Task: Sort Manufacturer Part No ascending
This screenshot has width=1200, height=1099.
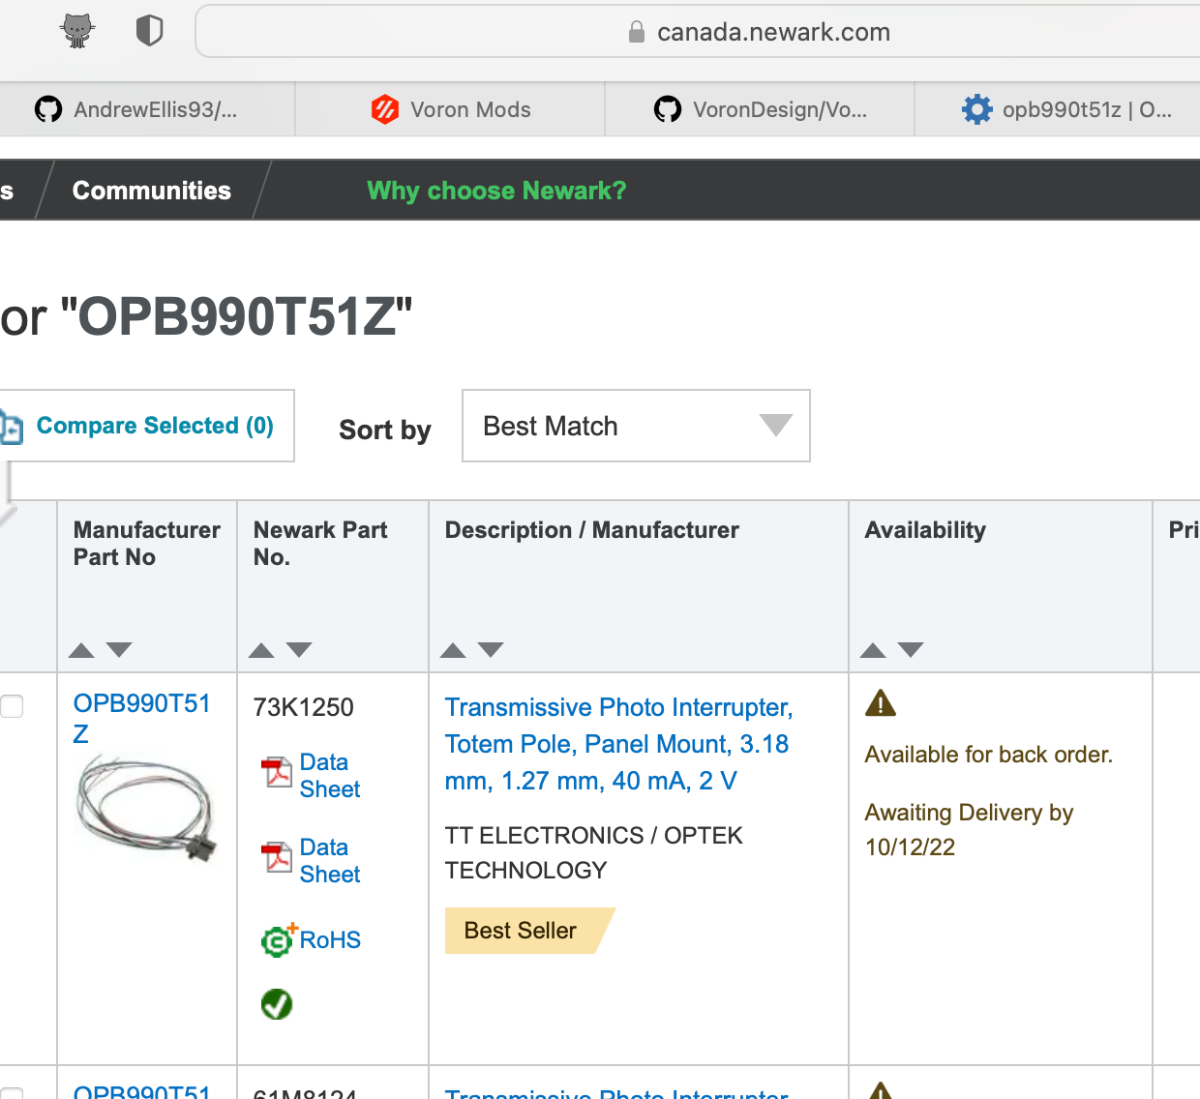Action: [x=82, y=650]
